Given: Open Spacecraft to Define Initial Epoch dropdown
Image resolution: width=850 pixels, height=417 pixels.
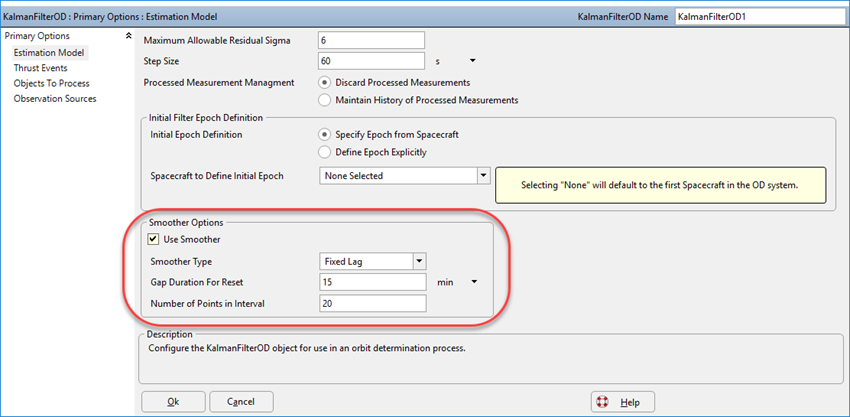Looking at the screenshot, I should pyautogui.click(x=483, y=175).
